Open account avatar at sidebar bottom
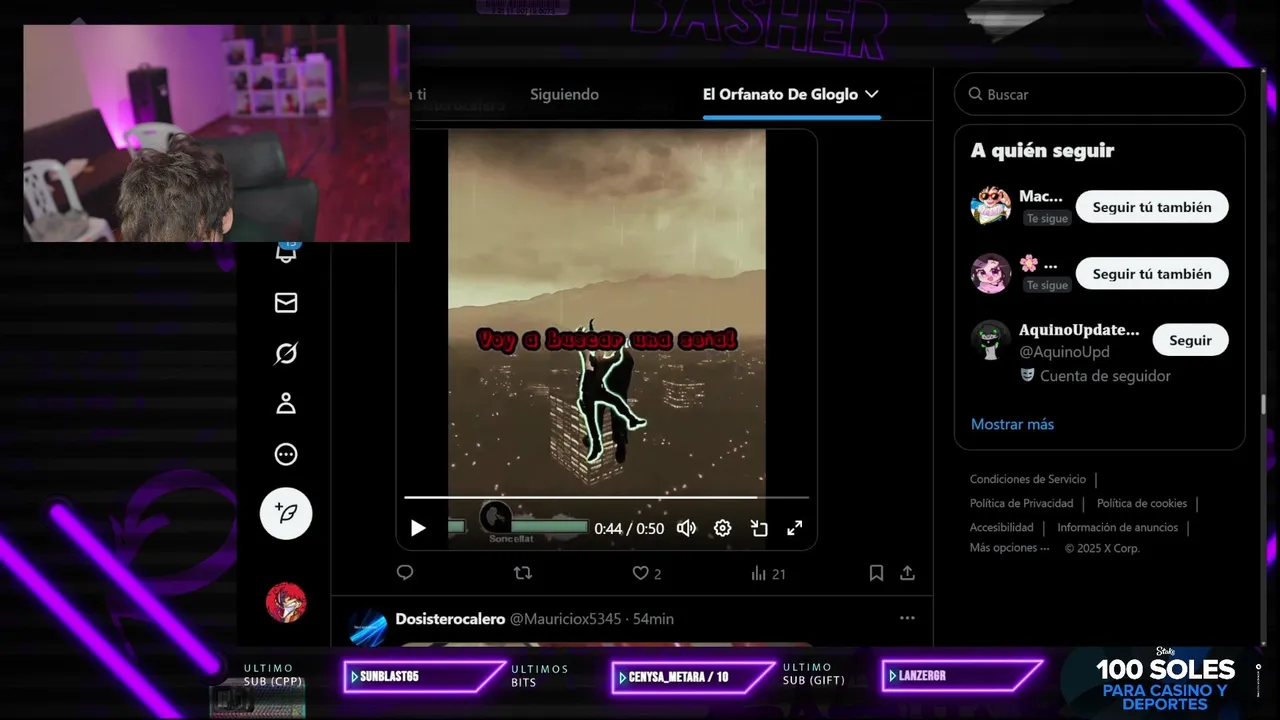1280x720 pixels. [286, 603]
